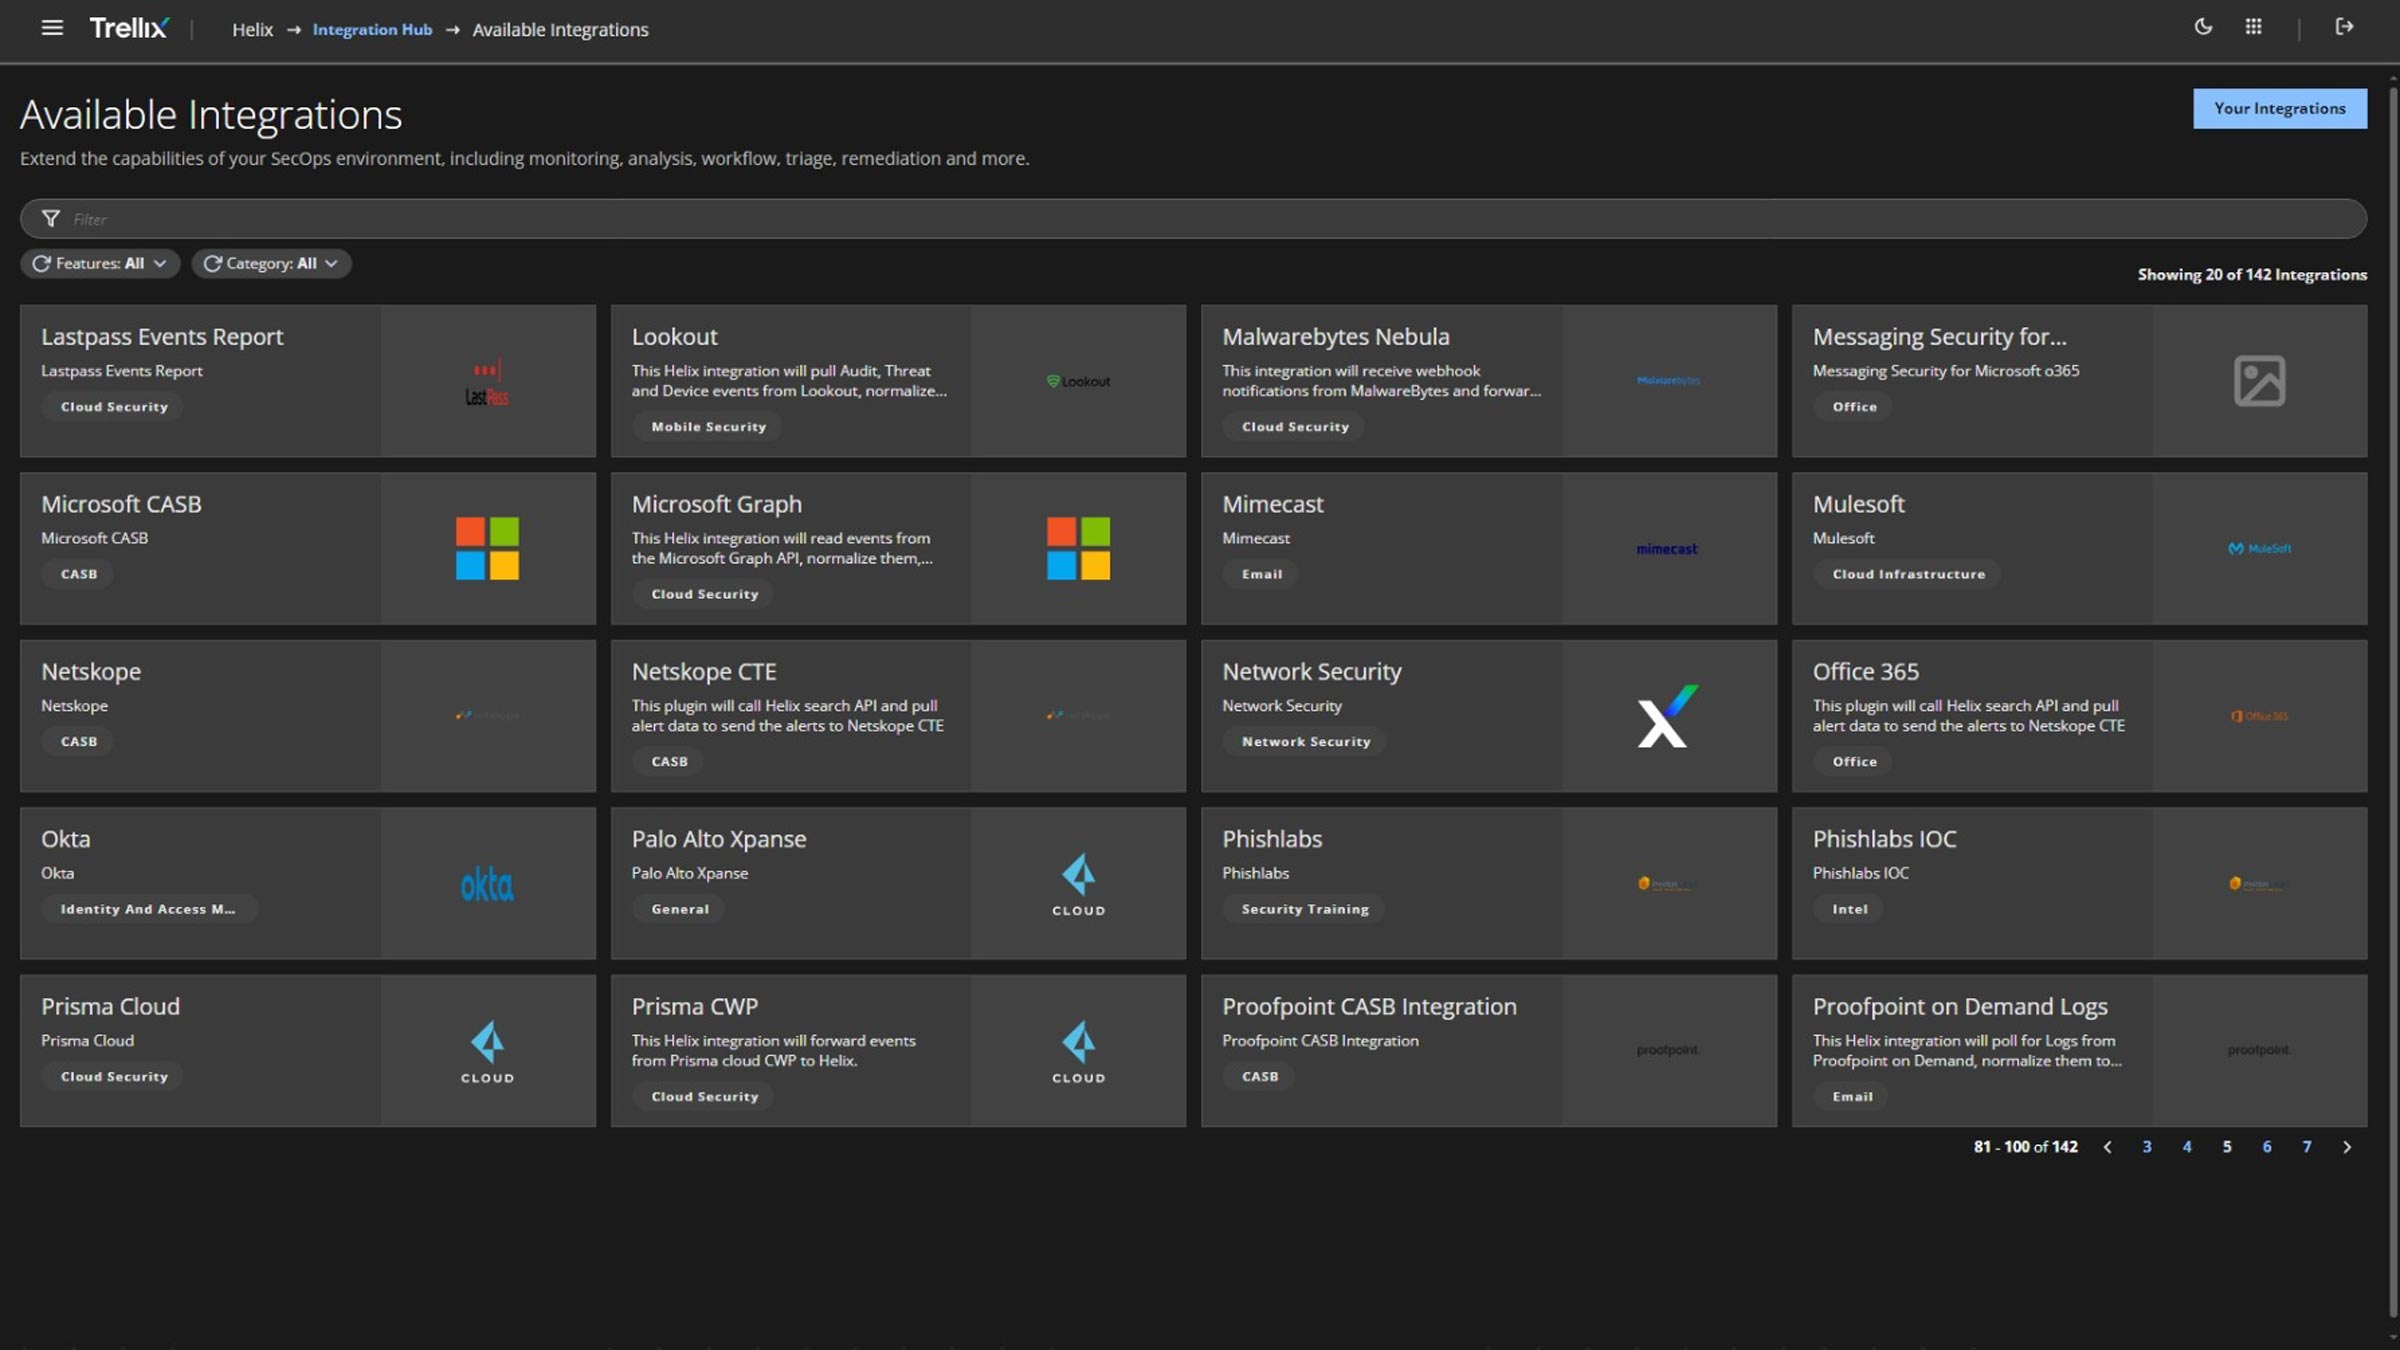Click the General tag on Palo Alto Xpanse

coord(680,909)
